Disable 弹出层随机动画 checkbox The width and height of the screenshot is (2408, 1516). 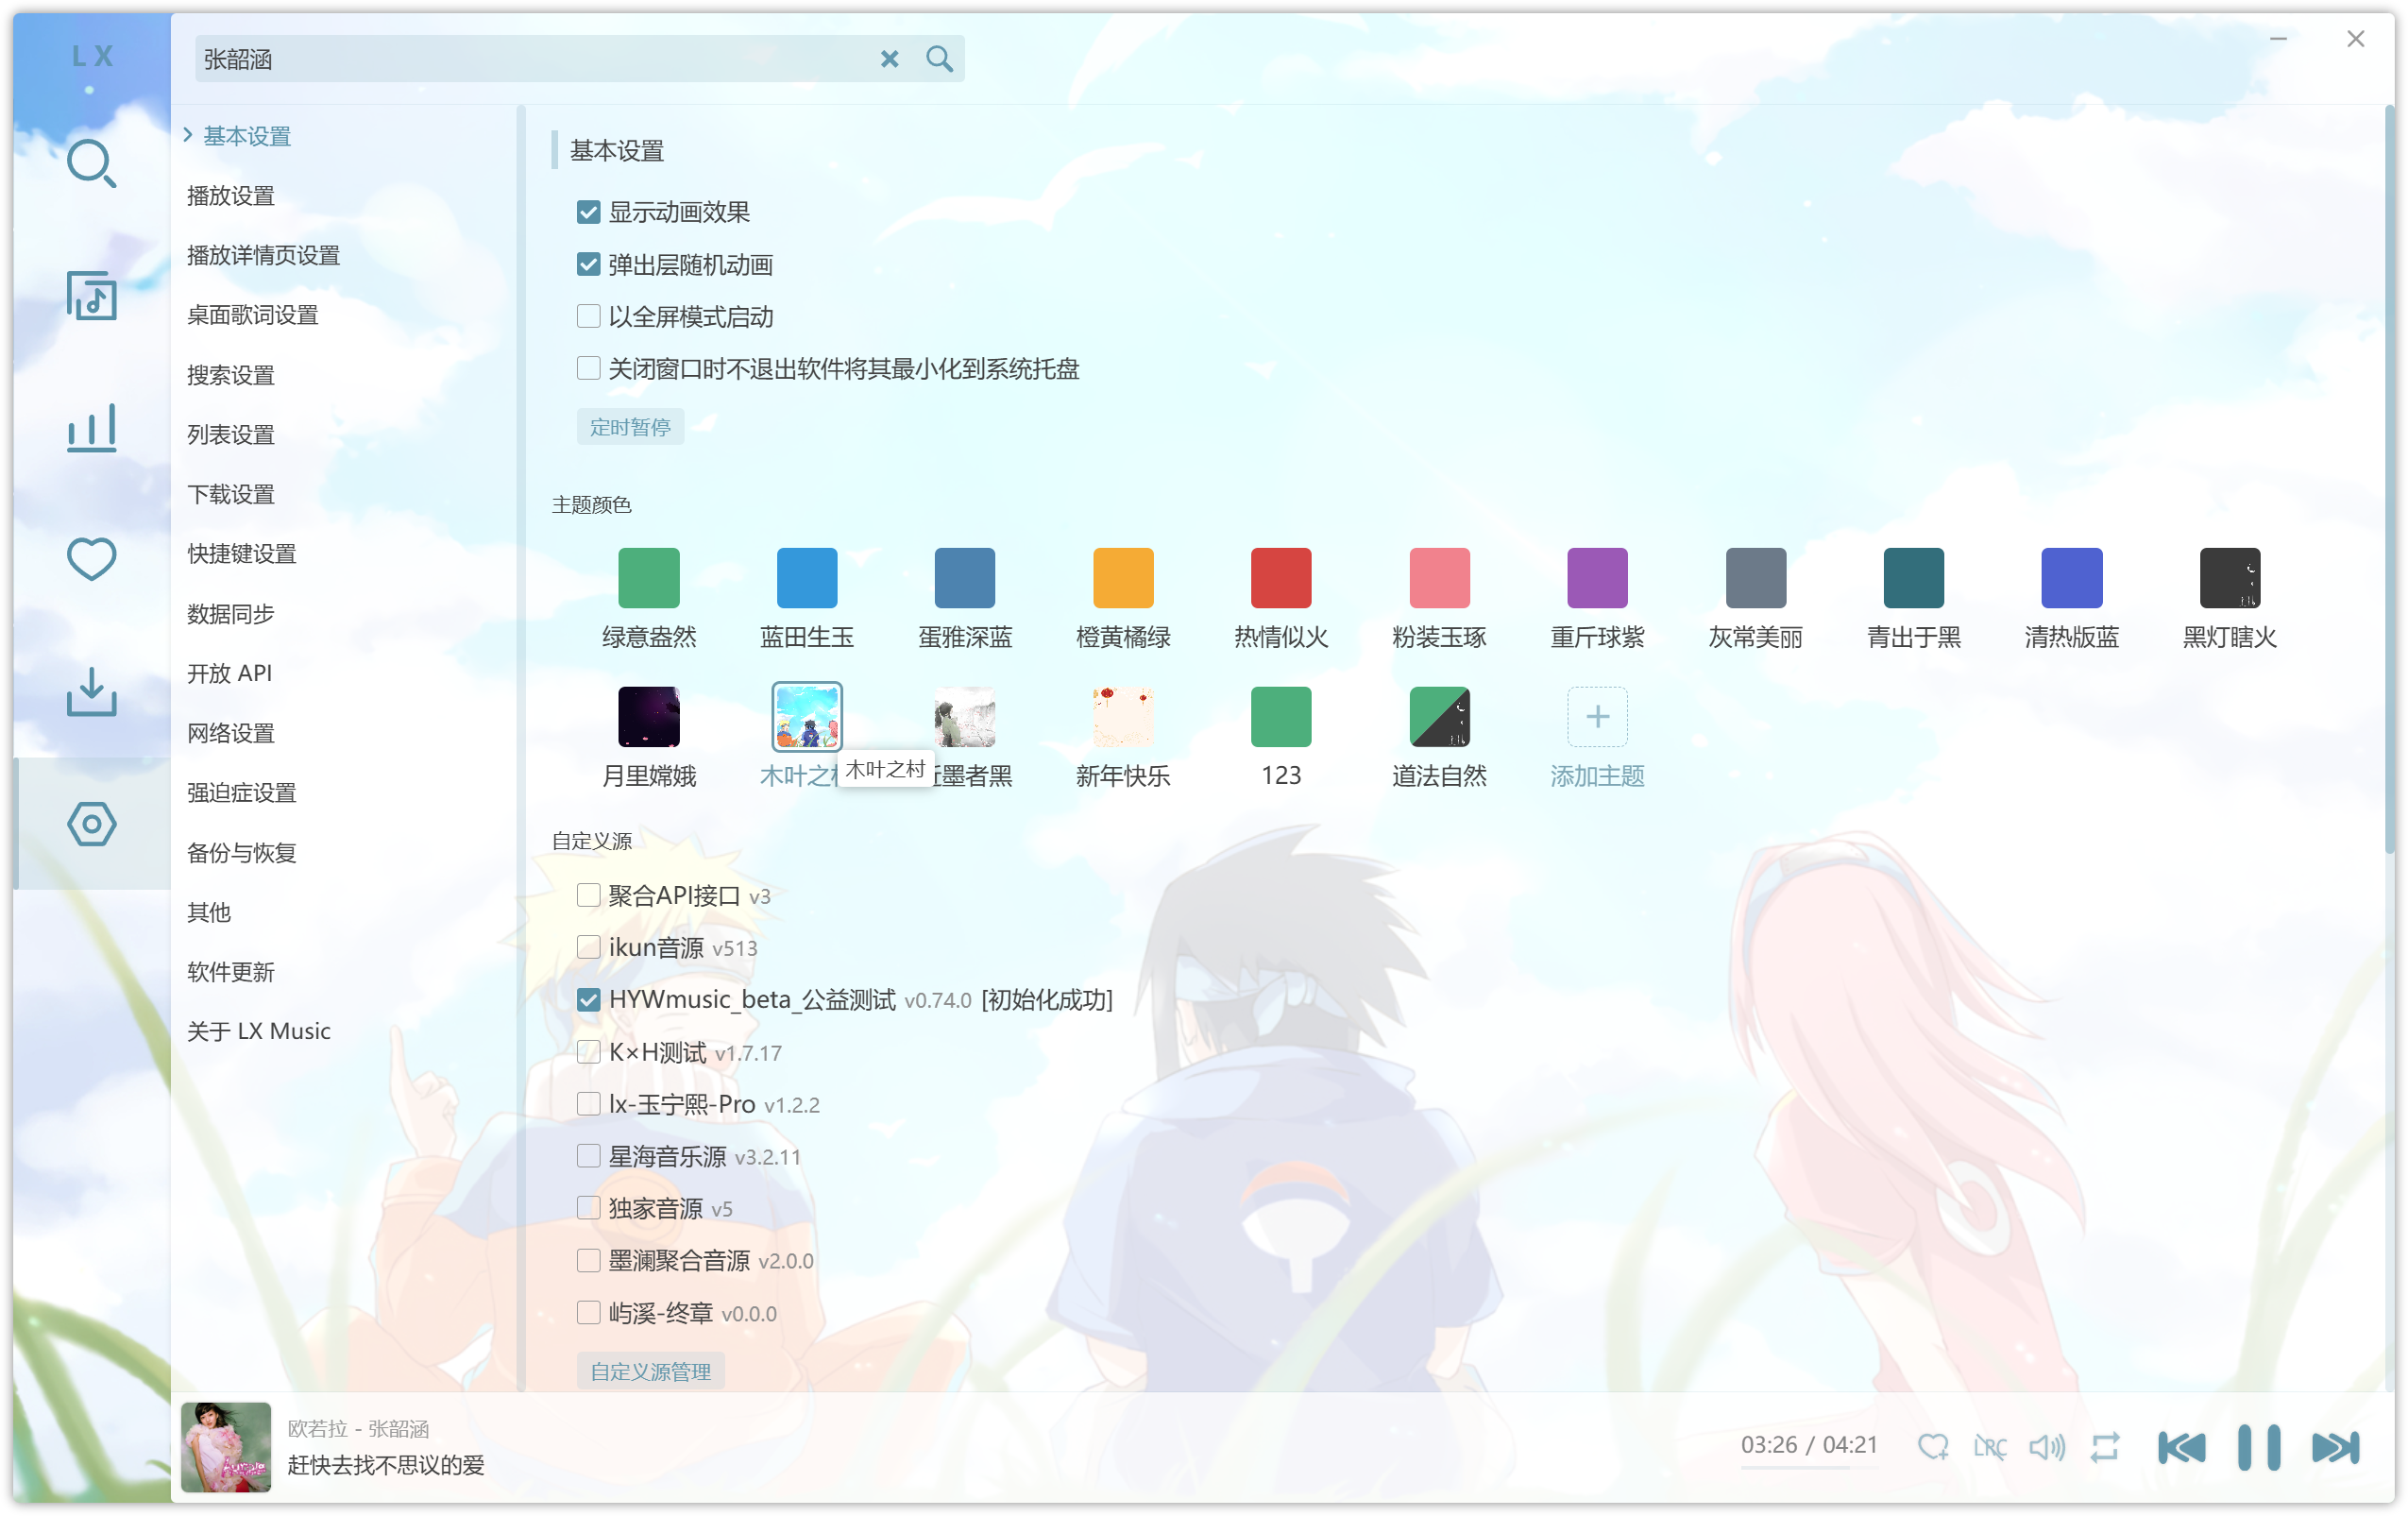(x=588, y=265)
